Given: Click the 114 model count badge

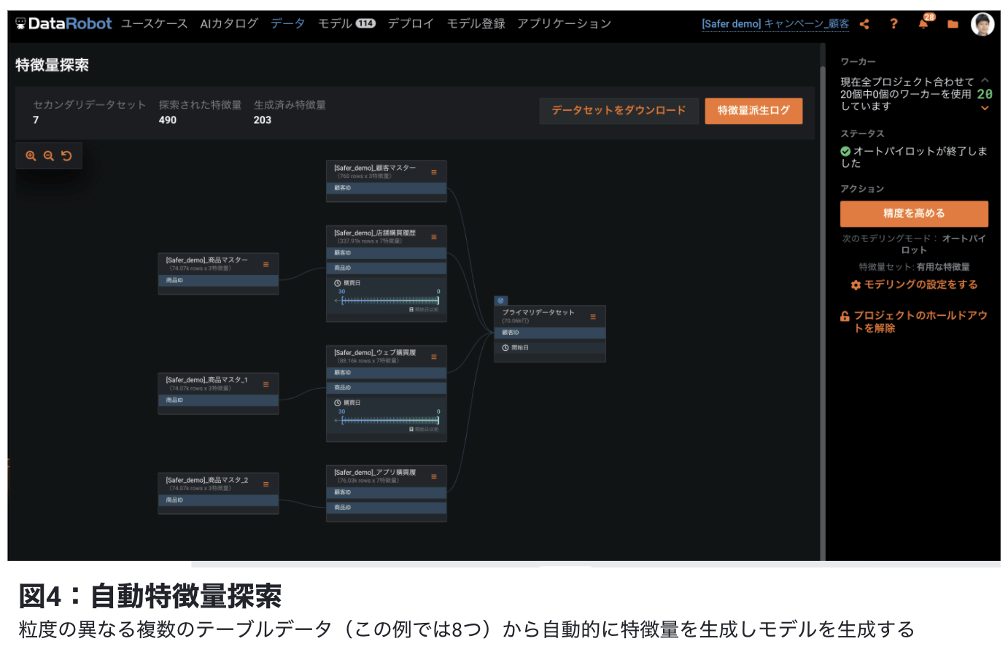Looking at the screenshot, I should 366,24.
